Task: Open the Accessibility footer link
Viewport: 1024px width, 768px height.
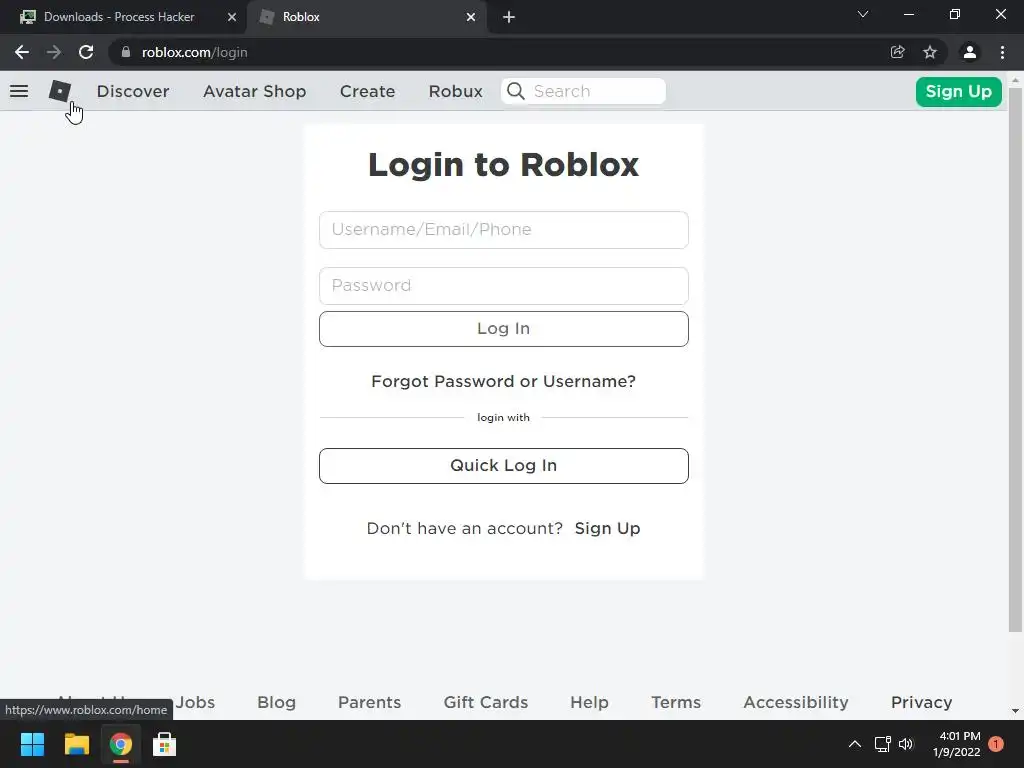Action: coord(796,703)
